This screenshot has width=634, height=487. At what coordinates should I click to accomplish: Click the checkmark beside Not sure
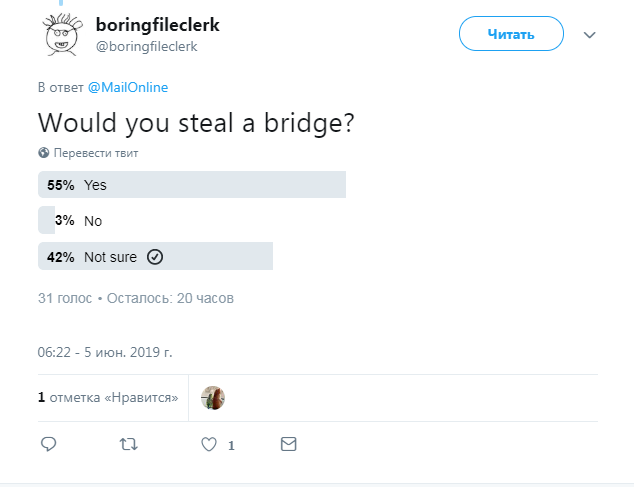155,257
